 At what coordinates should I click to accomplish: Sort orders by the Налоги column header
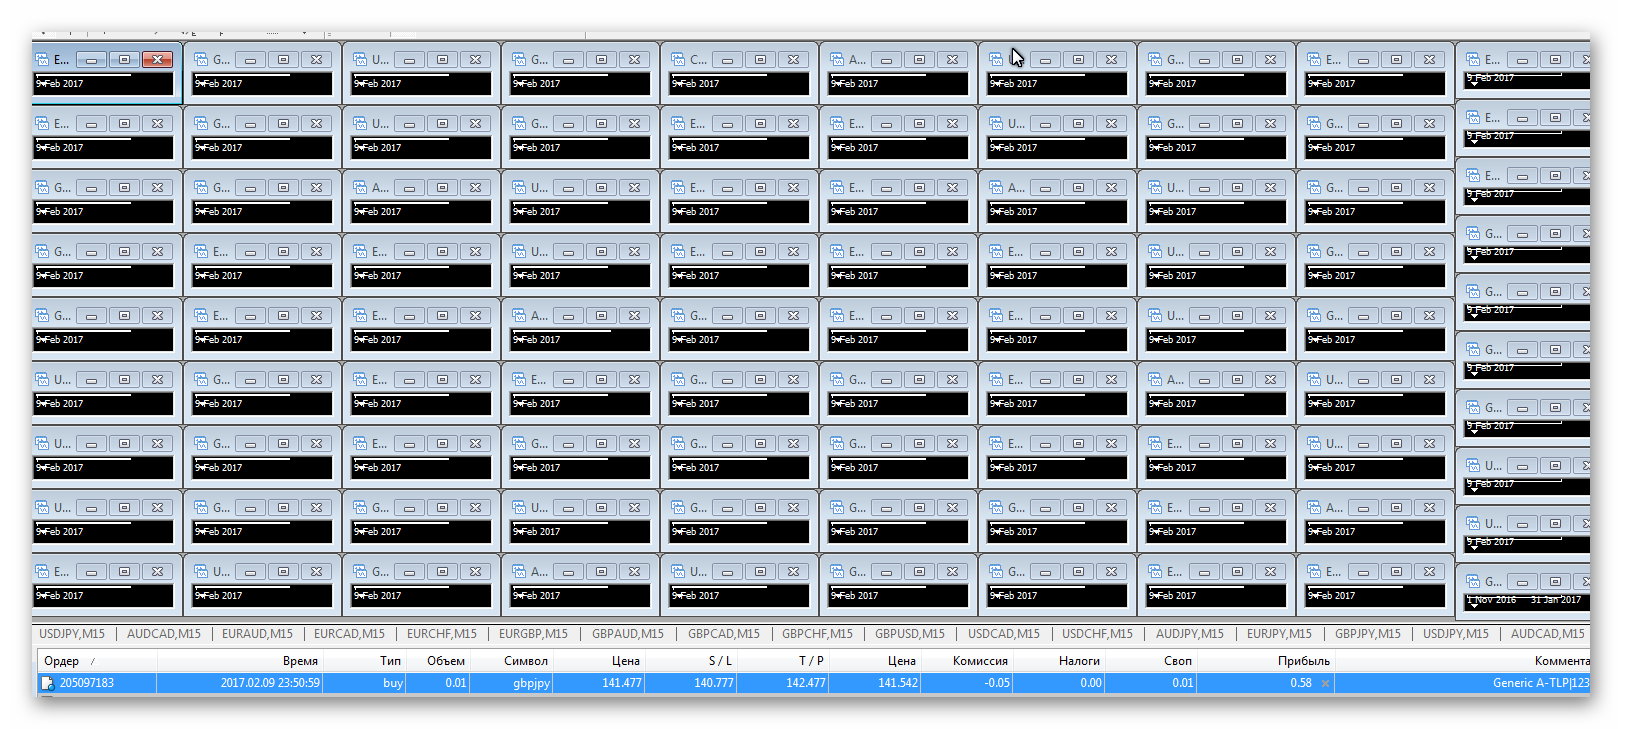coord(1058,661)
